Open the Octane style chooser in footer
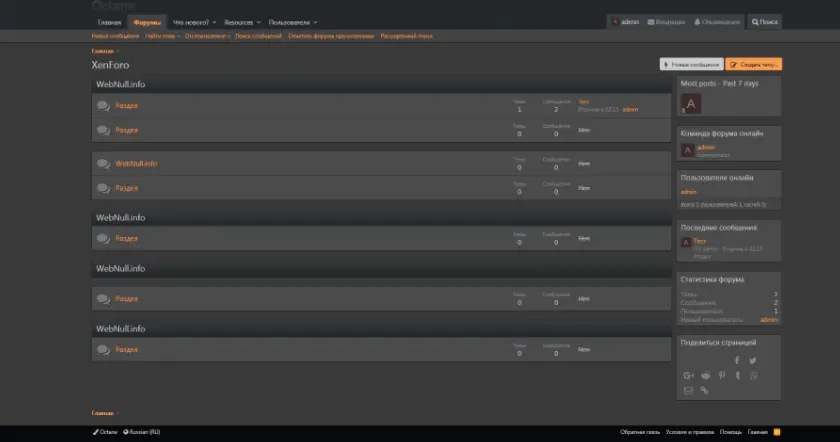Image resolution: width=840 pixels, height=442 pixels. [105, 432]
